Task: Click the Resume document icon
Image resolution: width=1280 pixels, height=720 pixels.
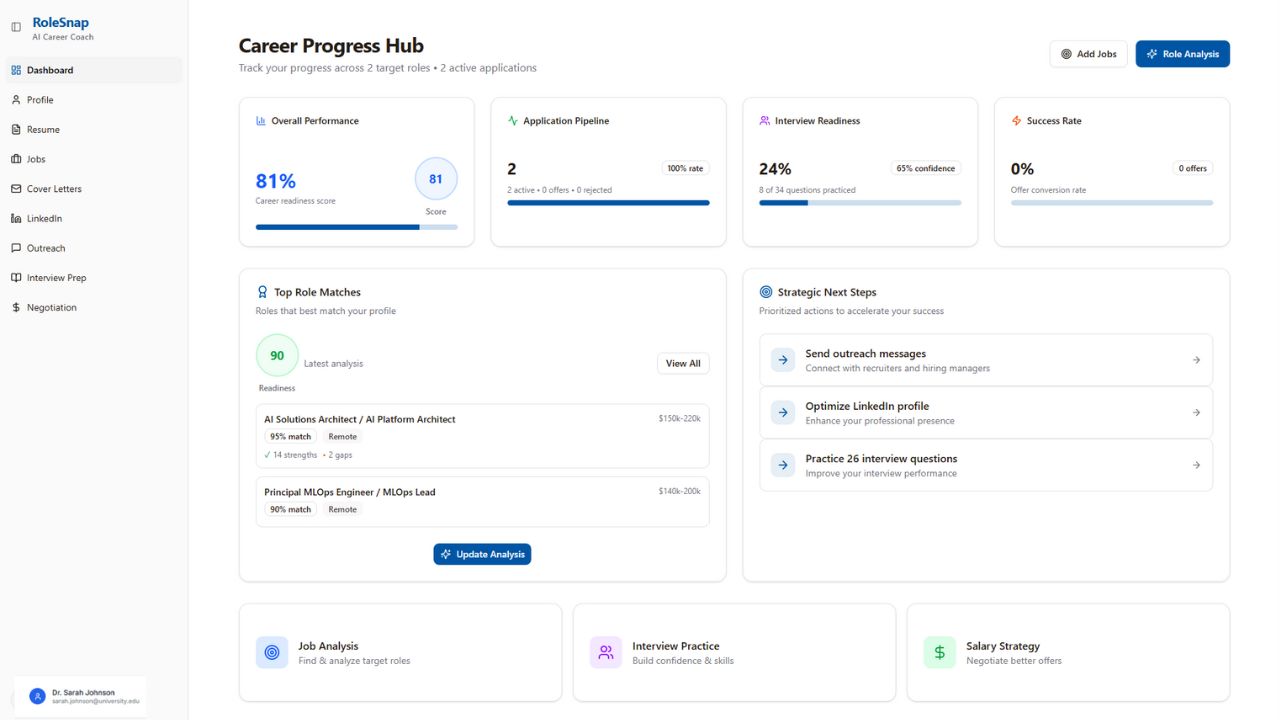Action: [x=16, y=130]
